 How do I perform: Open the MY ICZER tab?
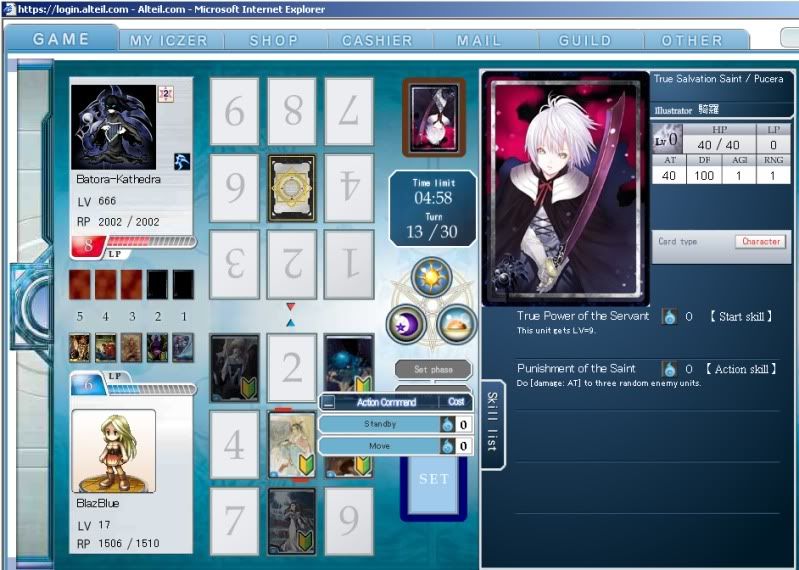(x=169, y=41)
